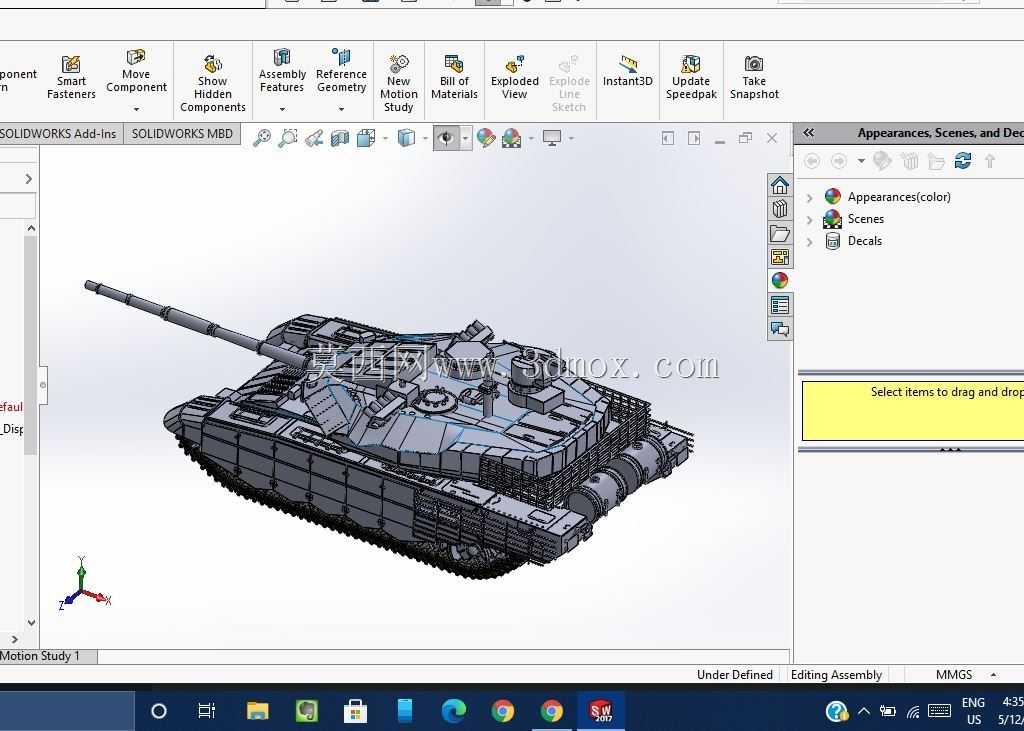
Task: Toggle Hide/Show Items eye icon
Action: point(446,138)
